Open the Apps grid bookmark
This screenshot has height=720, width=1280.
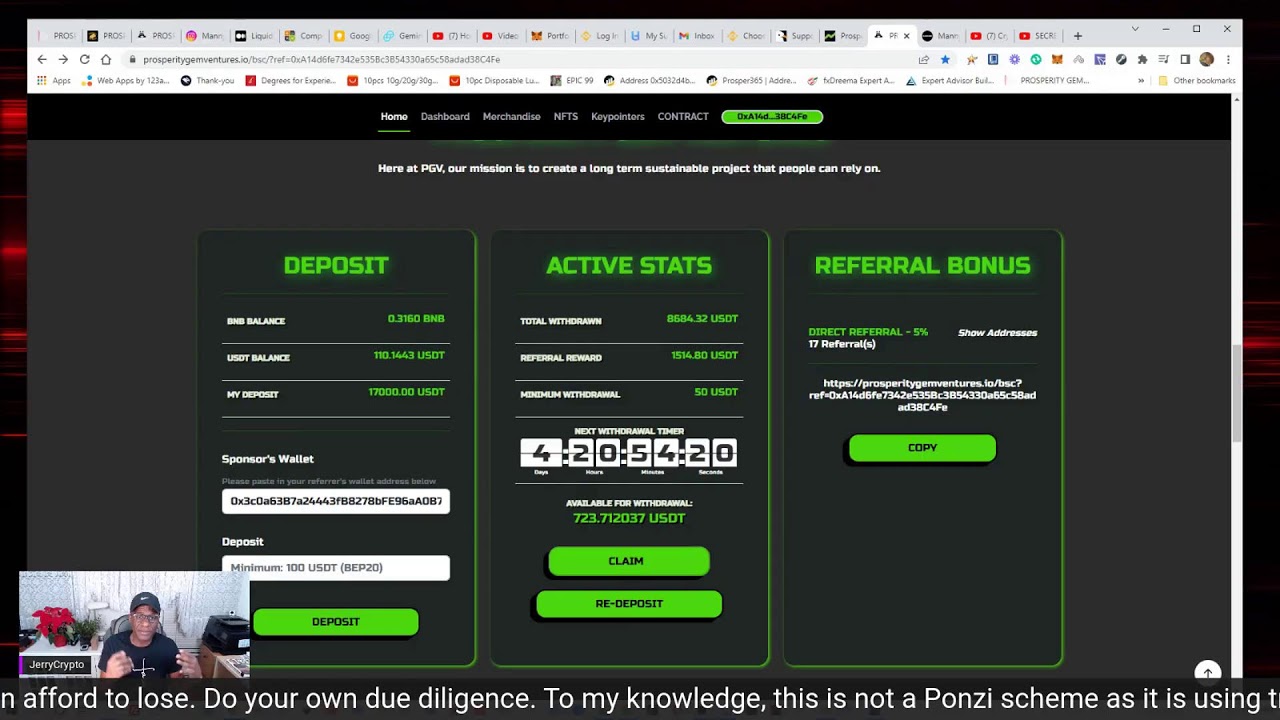pyautogui.click(x=54, y=80)
